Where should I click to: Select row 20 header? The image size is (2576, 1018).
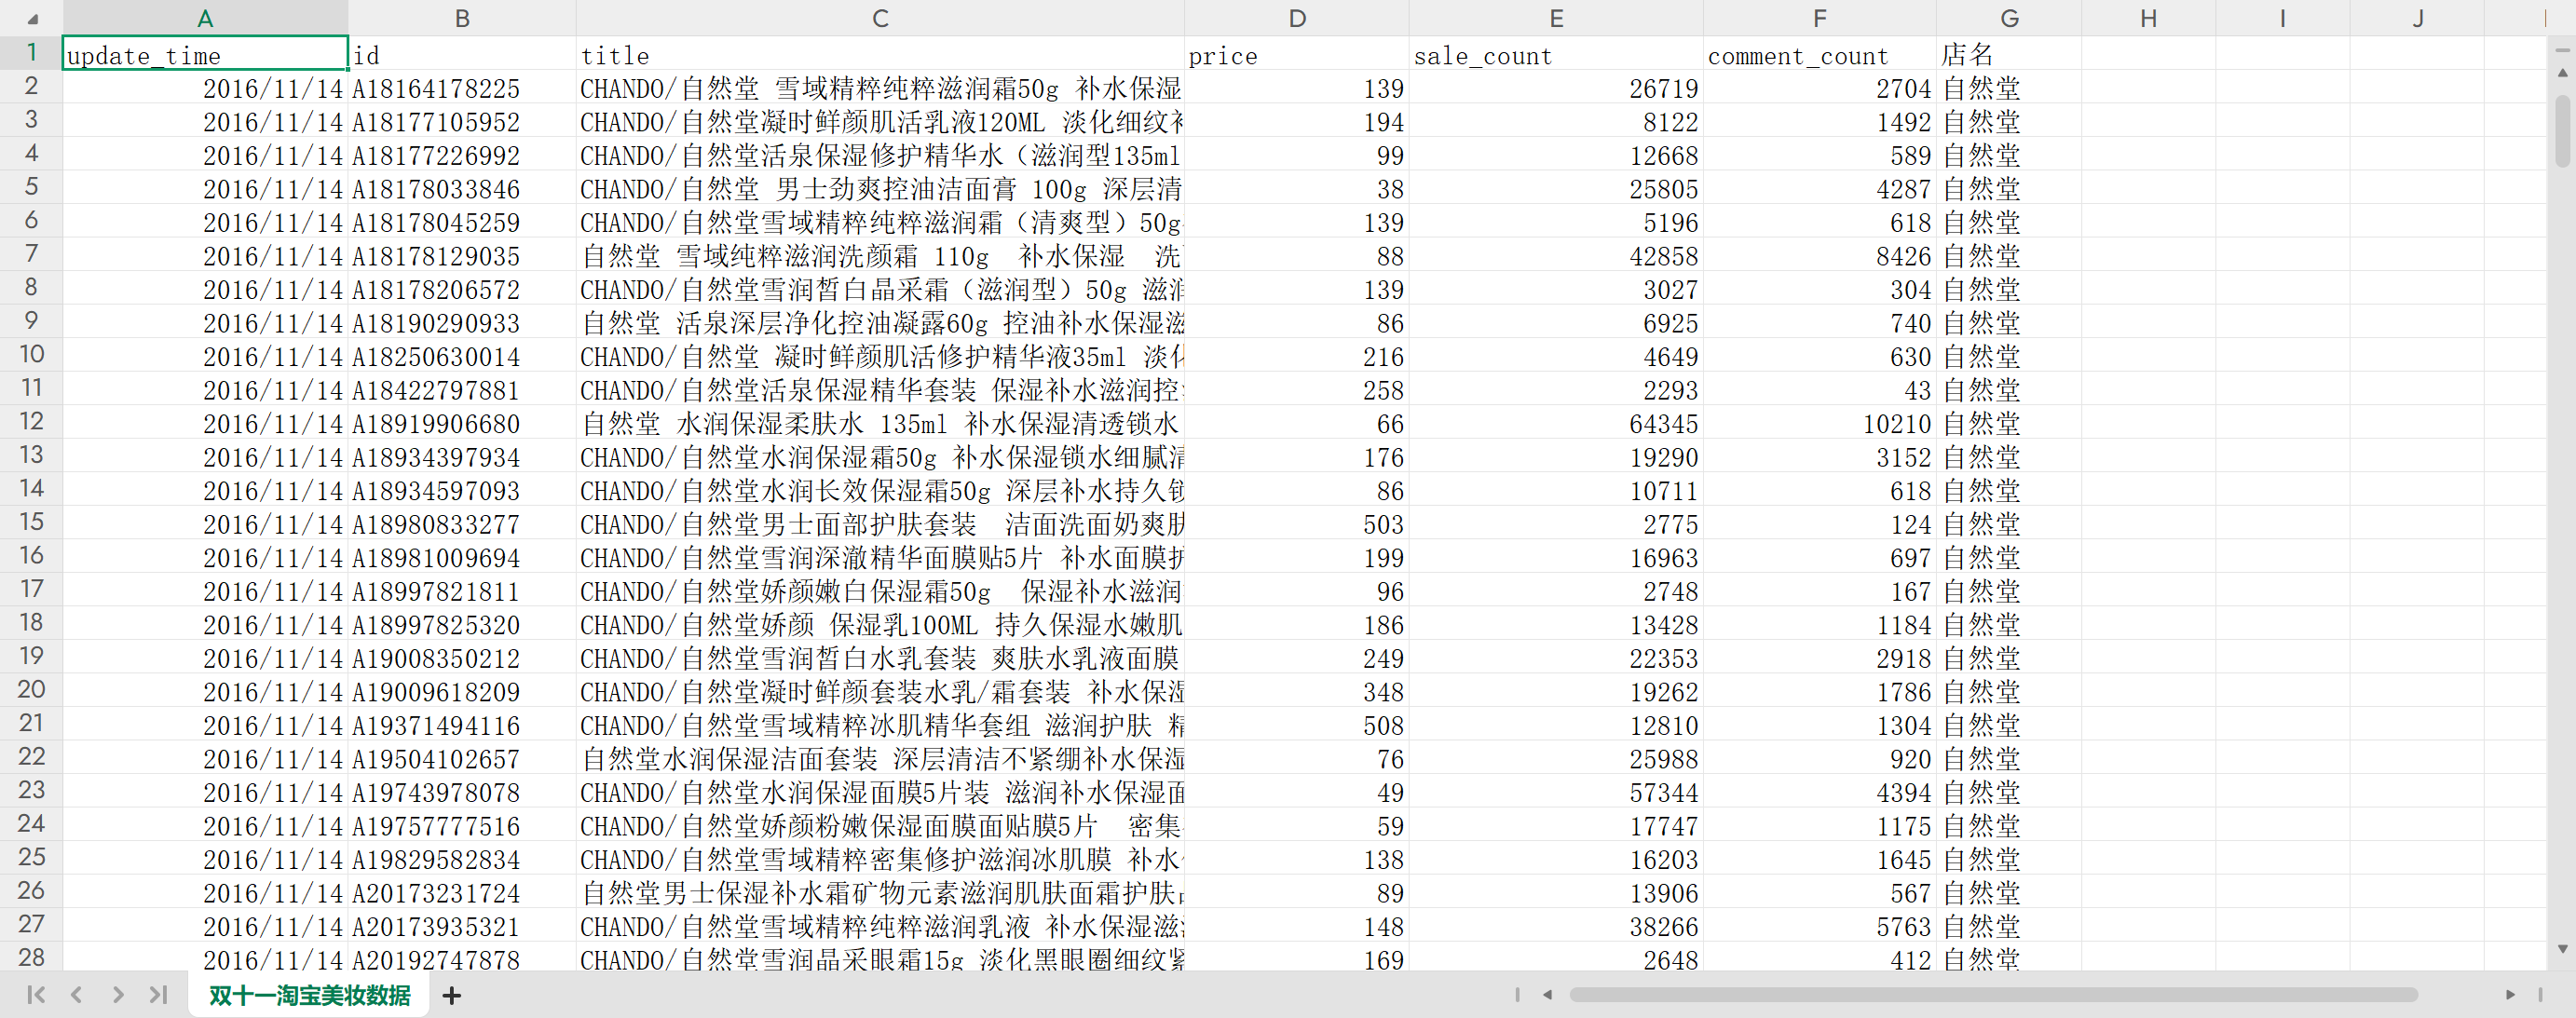32,690
